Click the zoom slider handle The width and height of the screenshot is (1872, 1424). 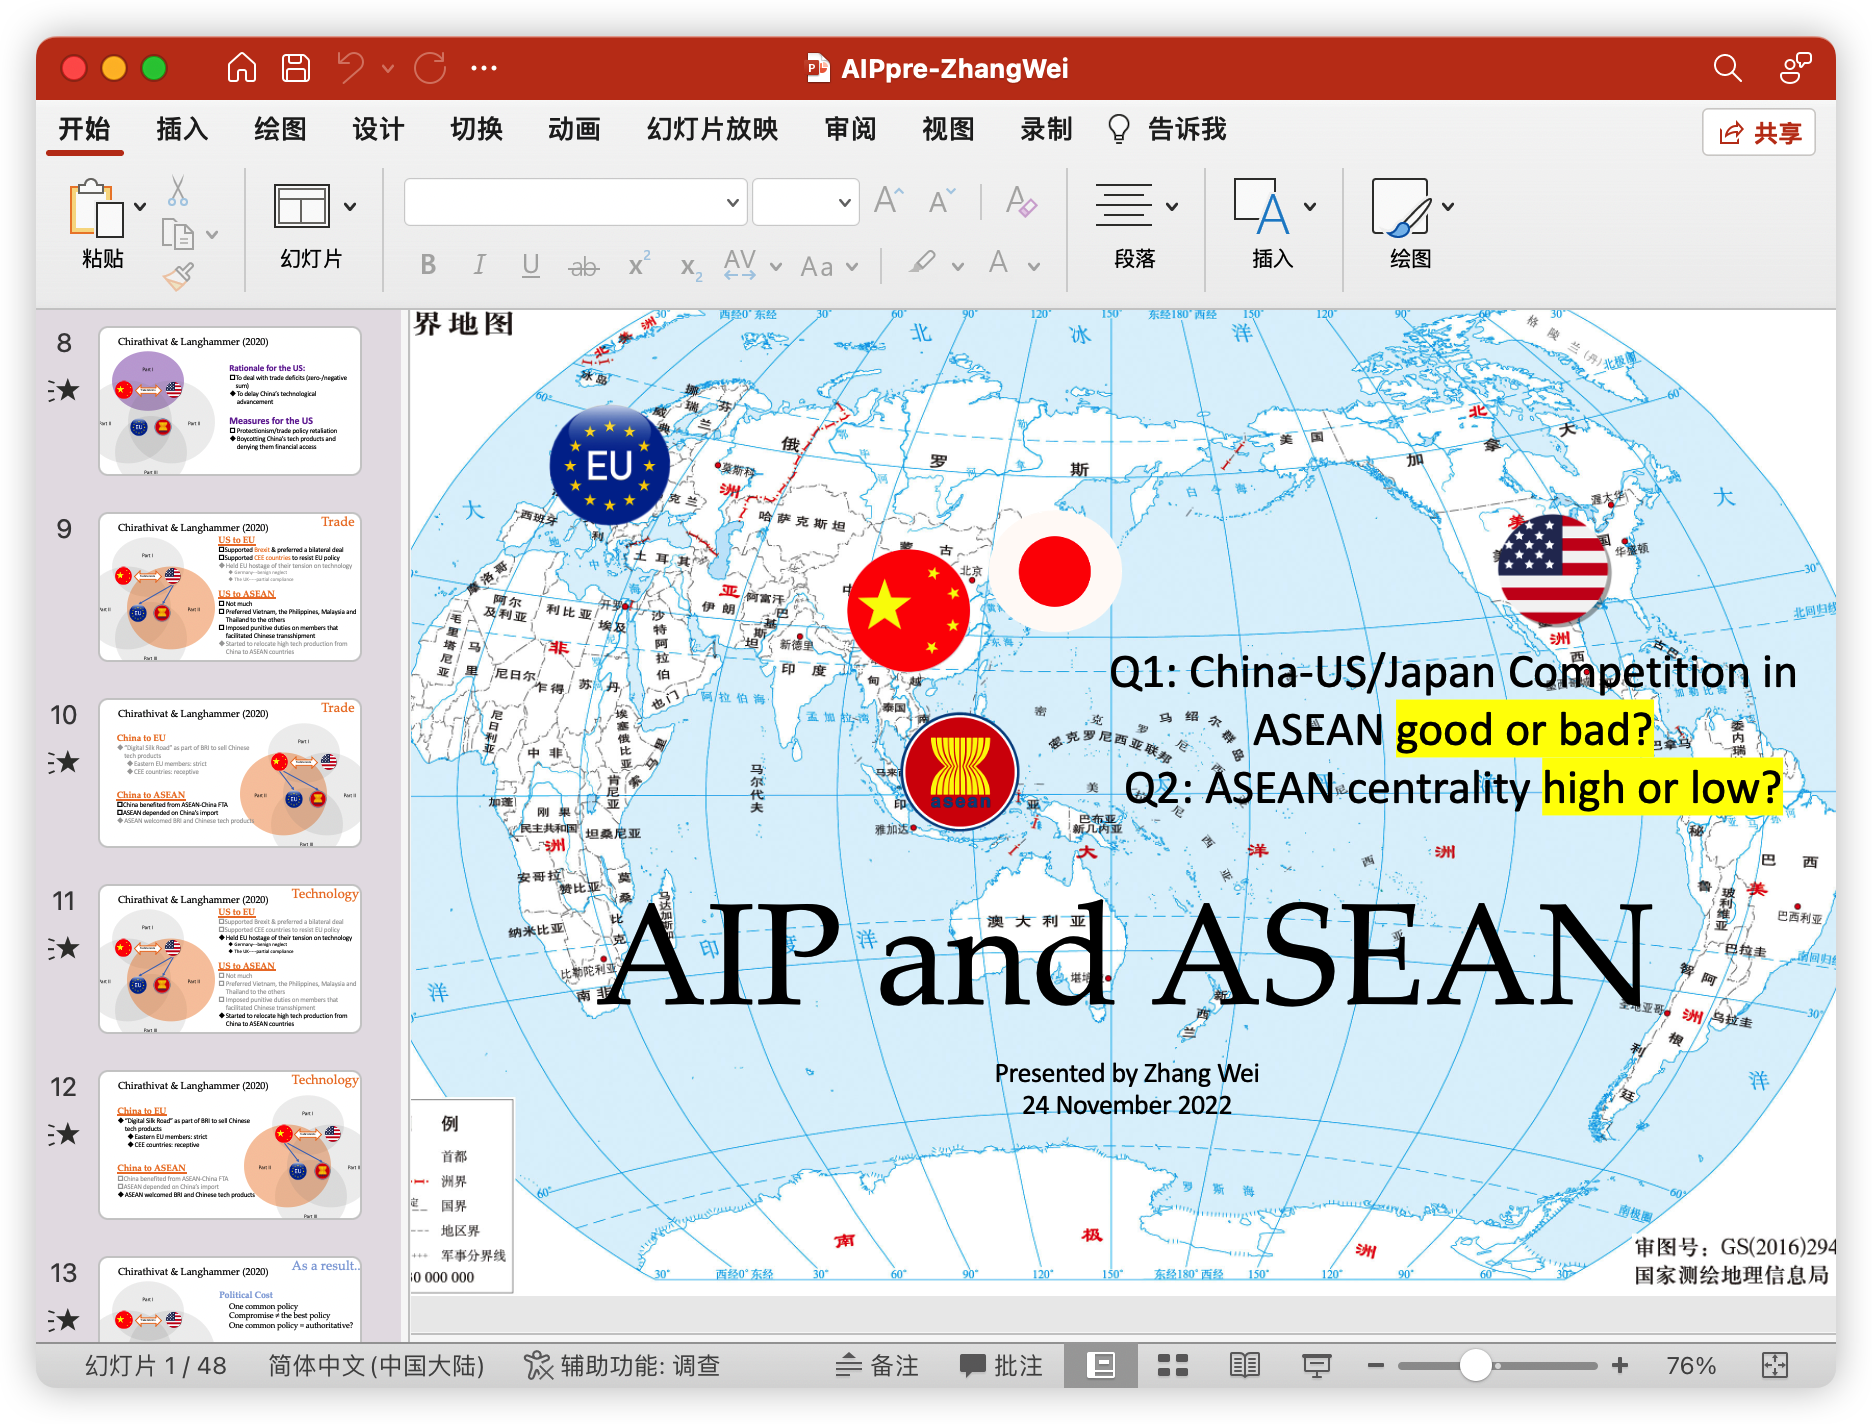pyautogui.click(x=1476, y=1365)
